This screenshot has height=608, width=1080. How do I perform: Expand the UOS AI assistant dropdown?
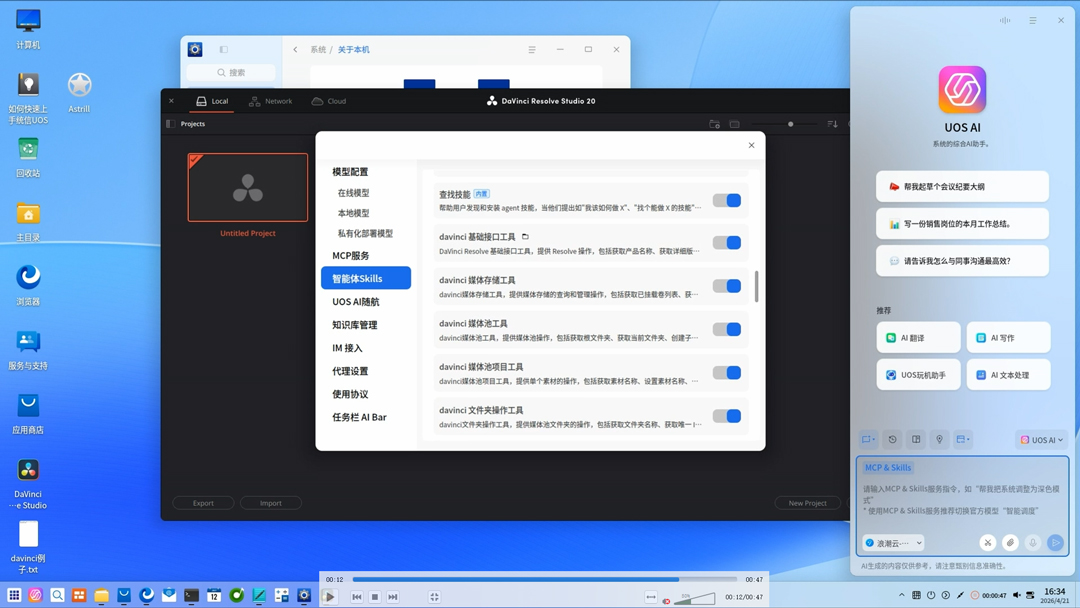[1041, 440]
